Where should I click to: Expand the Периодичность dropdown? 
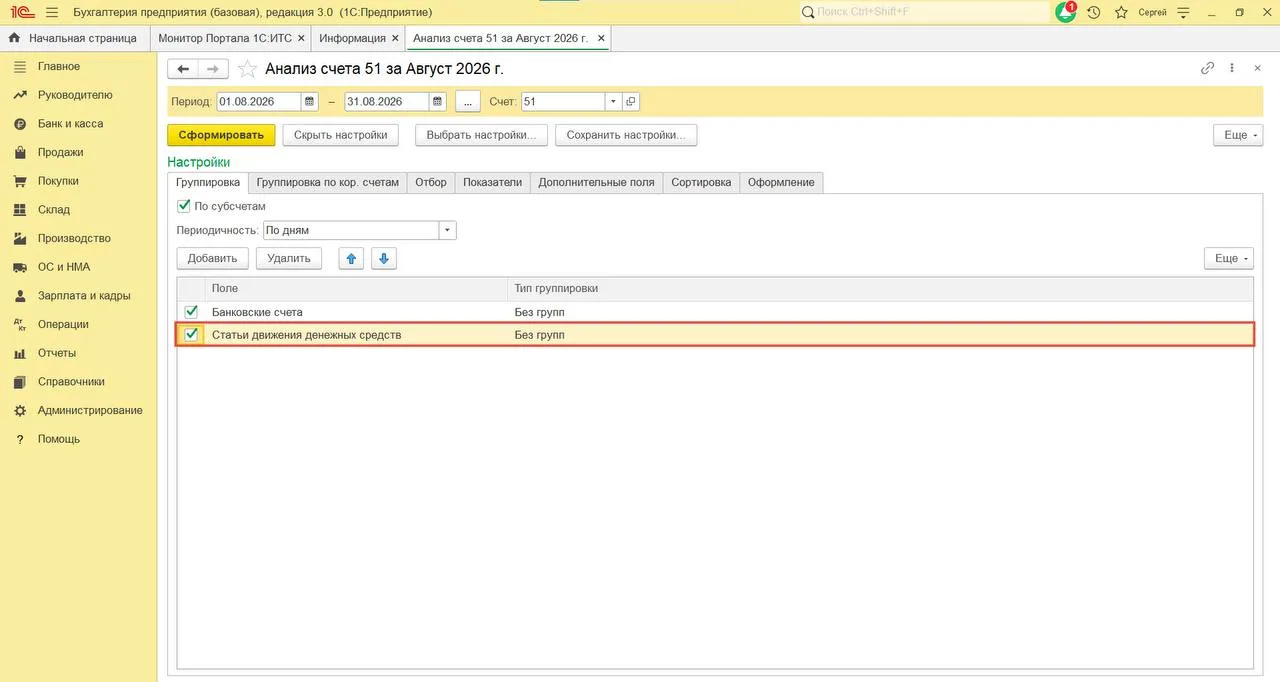click(448, 230)
